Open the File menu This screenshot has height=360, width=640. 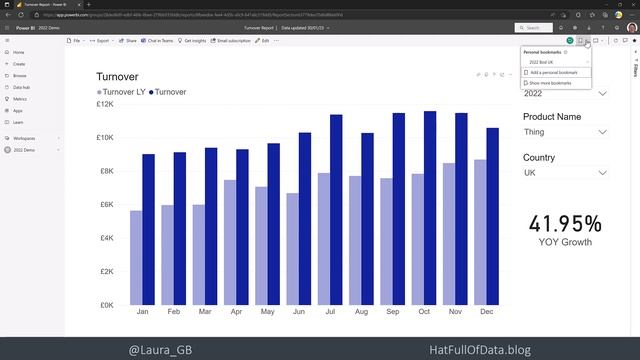(x=76, y=41)
